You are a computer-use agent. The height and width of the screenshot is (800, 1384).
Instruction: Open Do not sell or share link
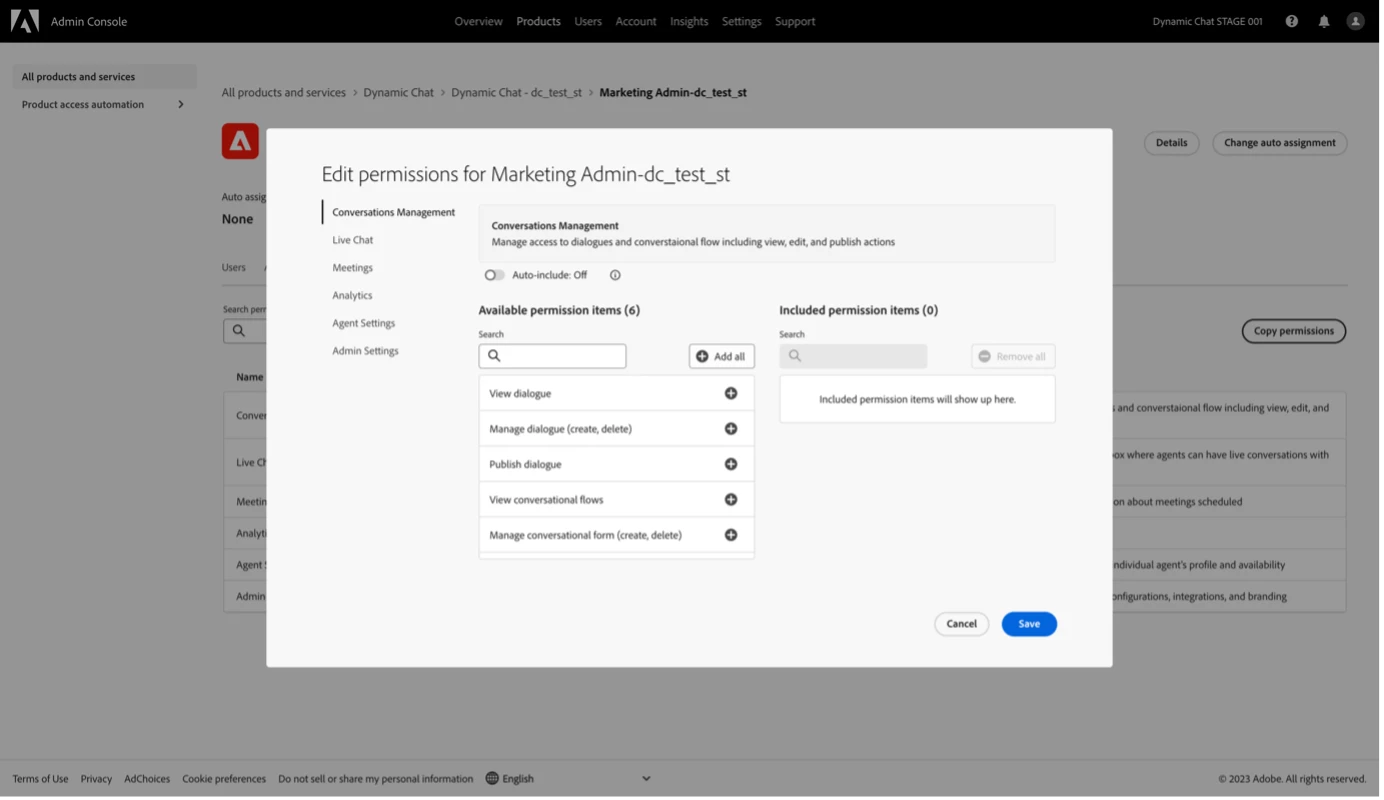(377, 781)
